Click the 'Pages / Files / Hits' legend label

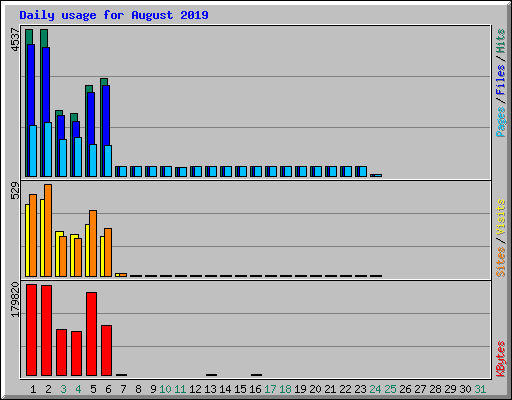(x=500, y=83)
